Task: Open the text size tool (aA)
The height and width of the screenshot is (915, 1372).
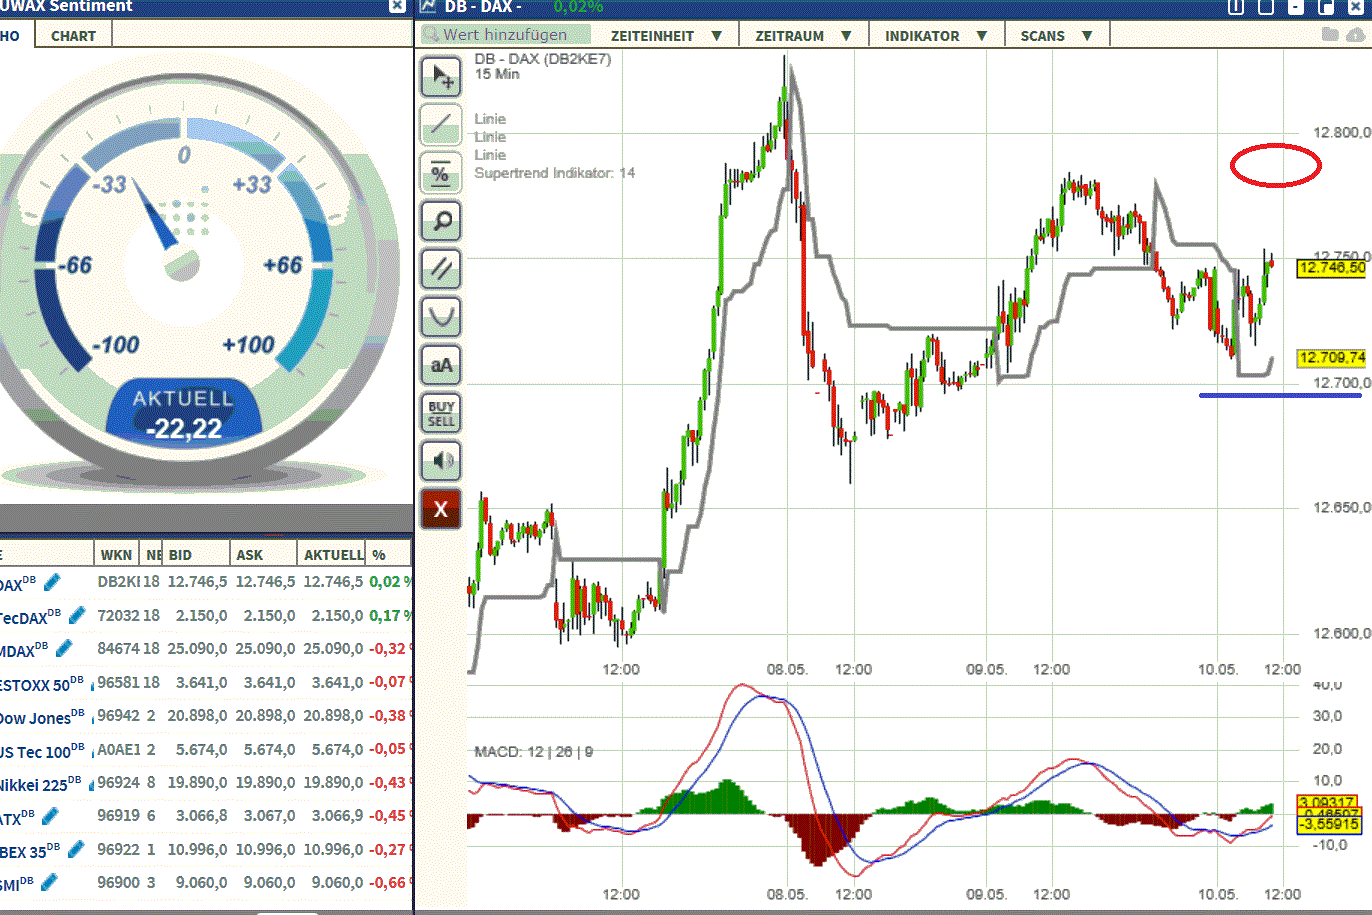Action: [441, 365]
